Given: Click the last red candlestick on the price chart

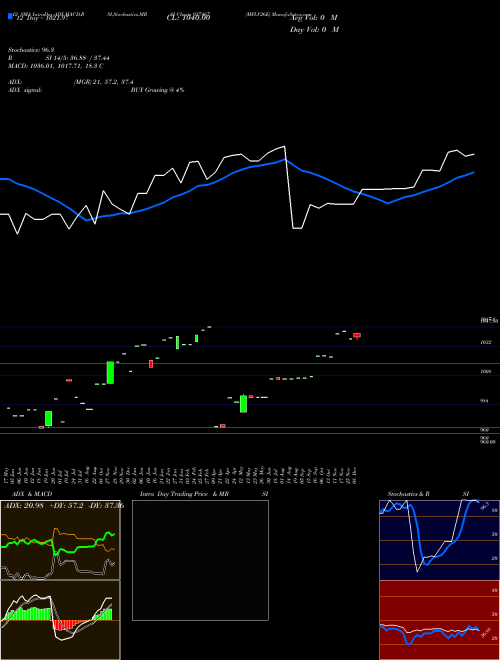Looking at the screenshot, I should click(357, 335).
